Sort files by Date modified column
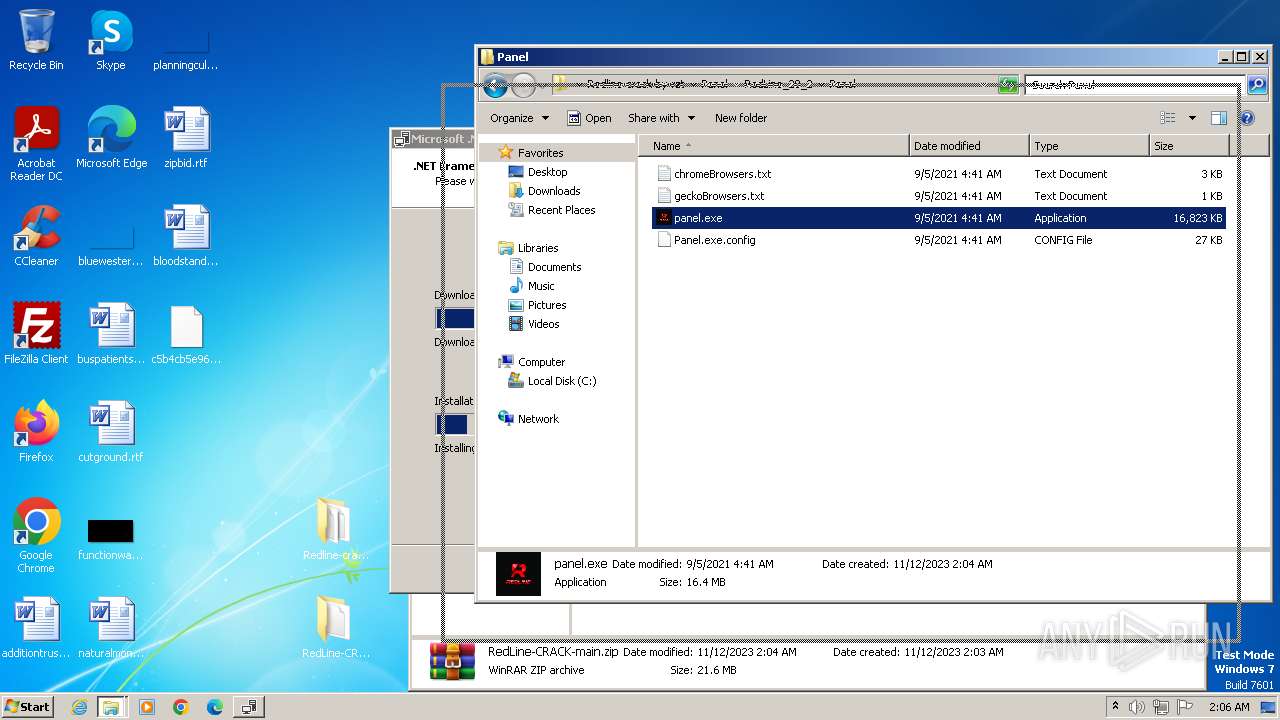 pos(969,146)
